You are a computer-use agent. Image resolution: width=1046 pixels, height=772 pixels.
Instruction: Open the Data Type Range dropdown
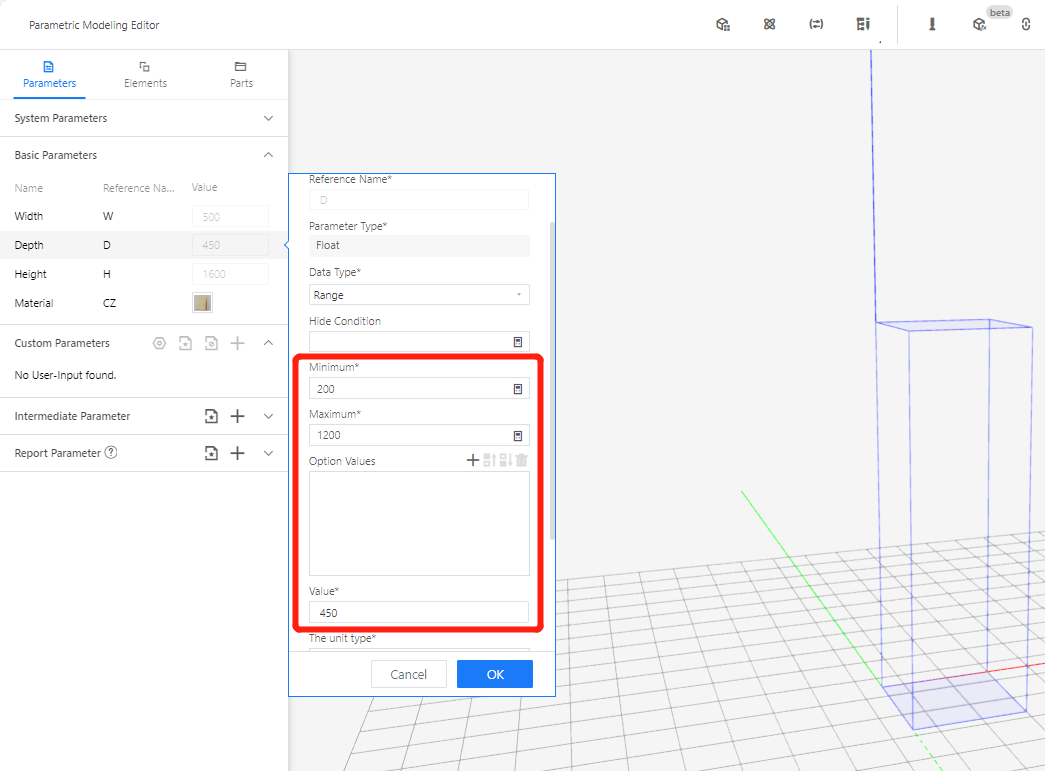point(419,295)
